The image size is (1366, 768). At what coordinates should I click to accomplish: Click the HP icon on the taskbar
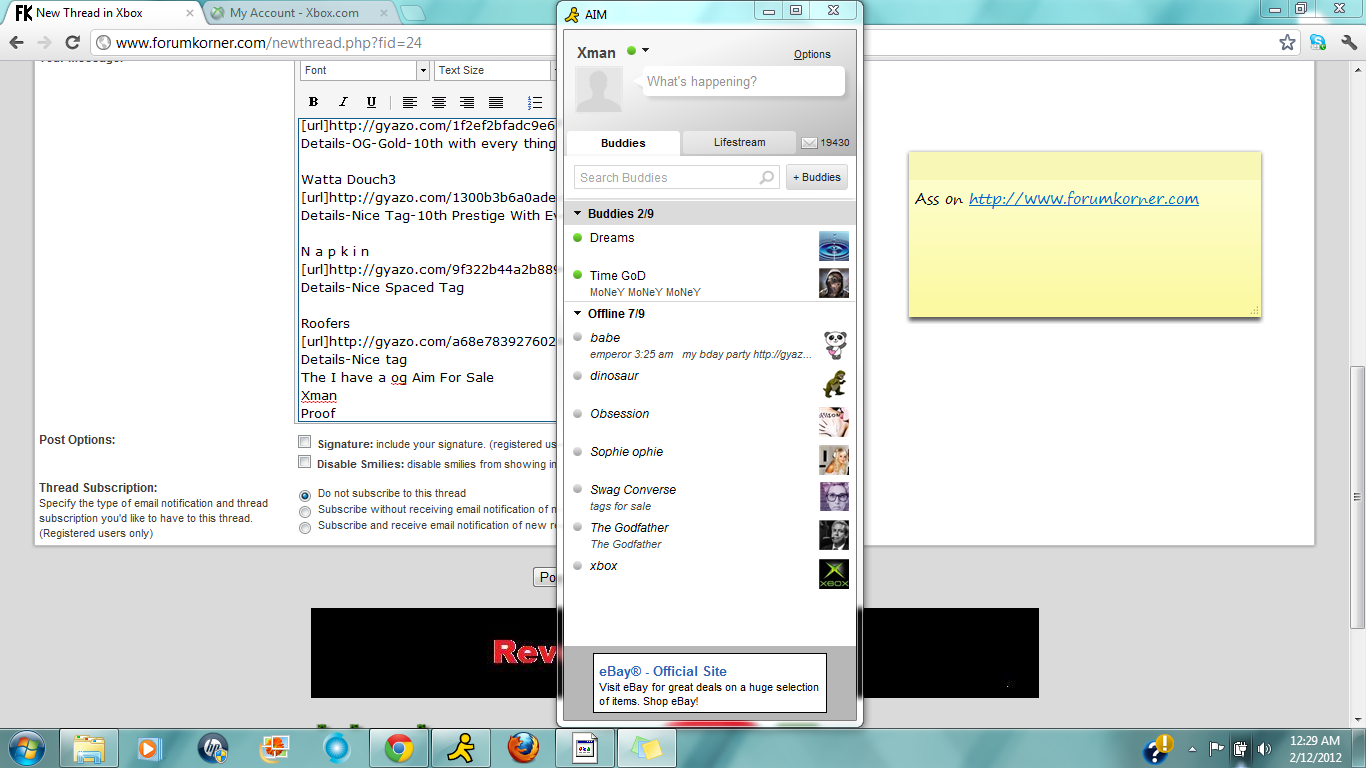(x=213, y=748)
